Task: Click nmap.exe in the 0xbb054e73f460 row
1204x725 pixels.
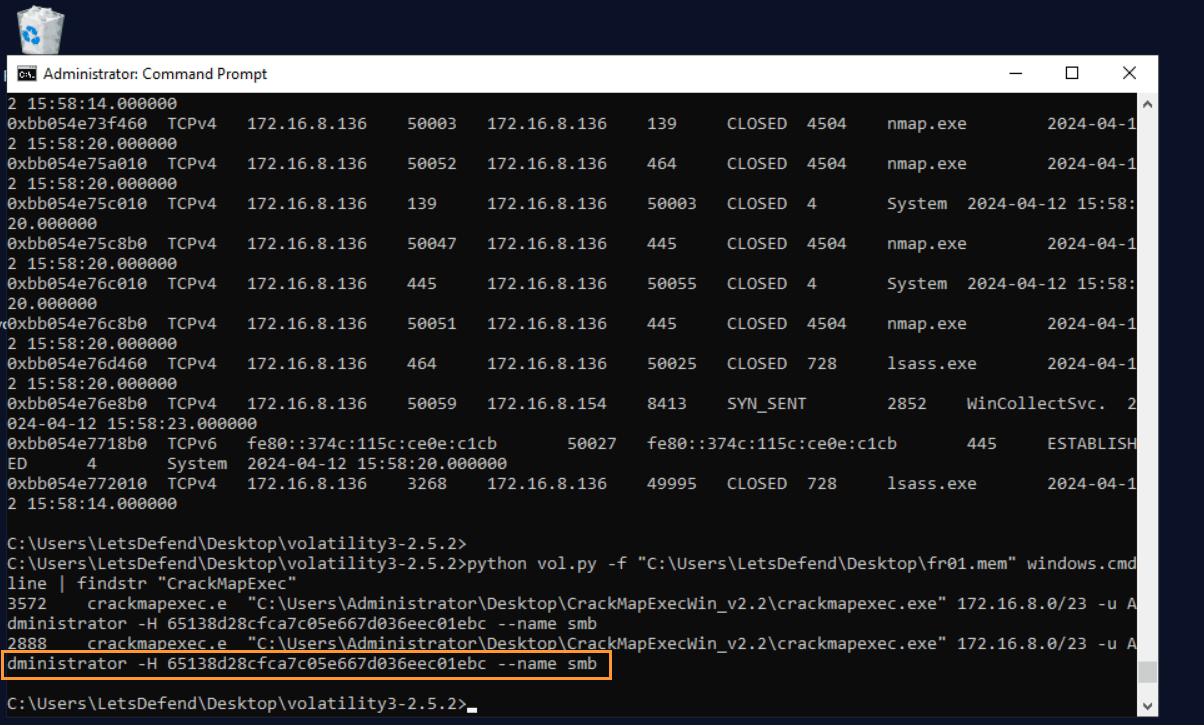Action: (x=927, y=124)
